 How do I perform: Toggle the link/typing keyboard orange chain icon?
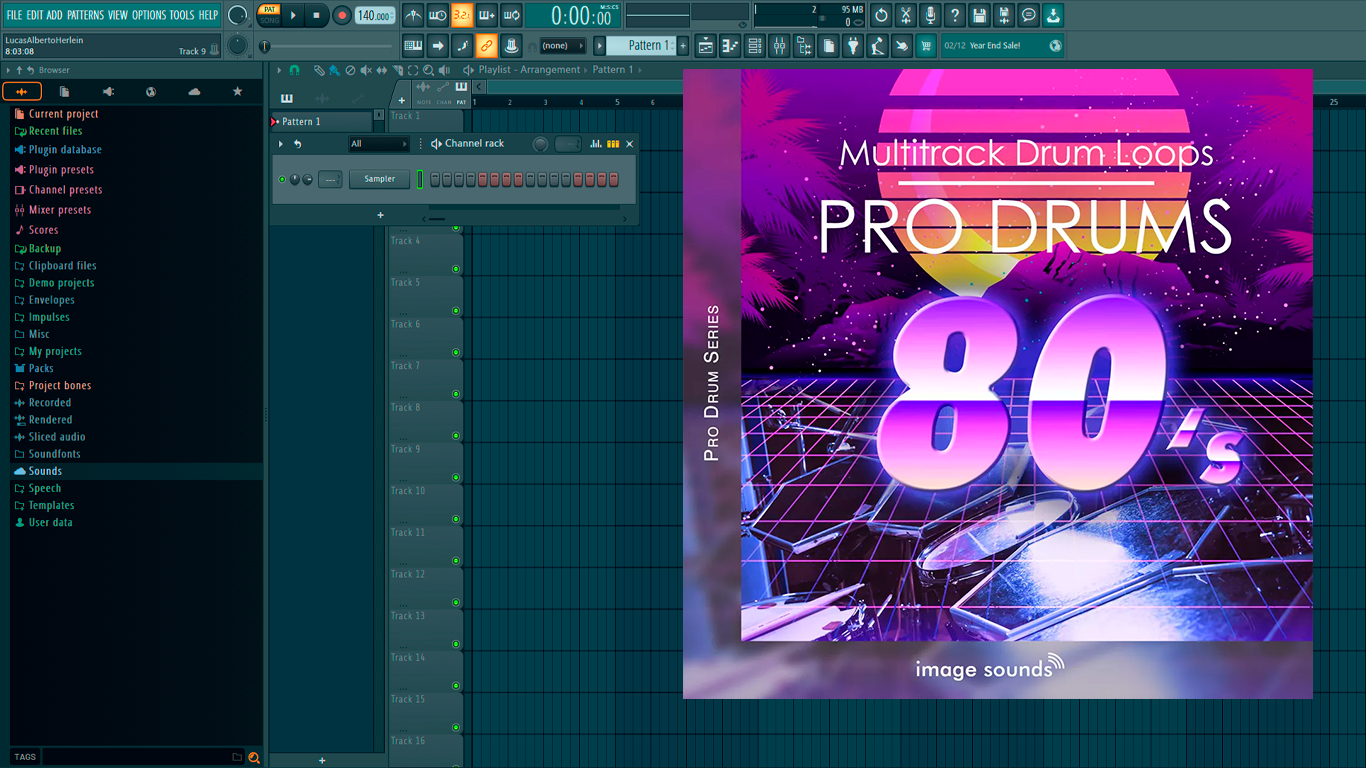tap(486, 46)
